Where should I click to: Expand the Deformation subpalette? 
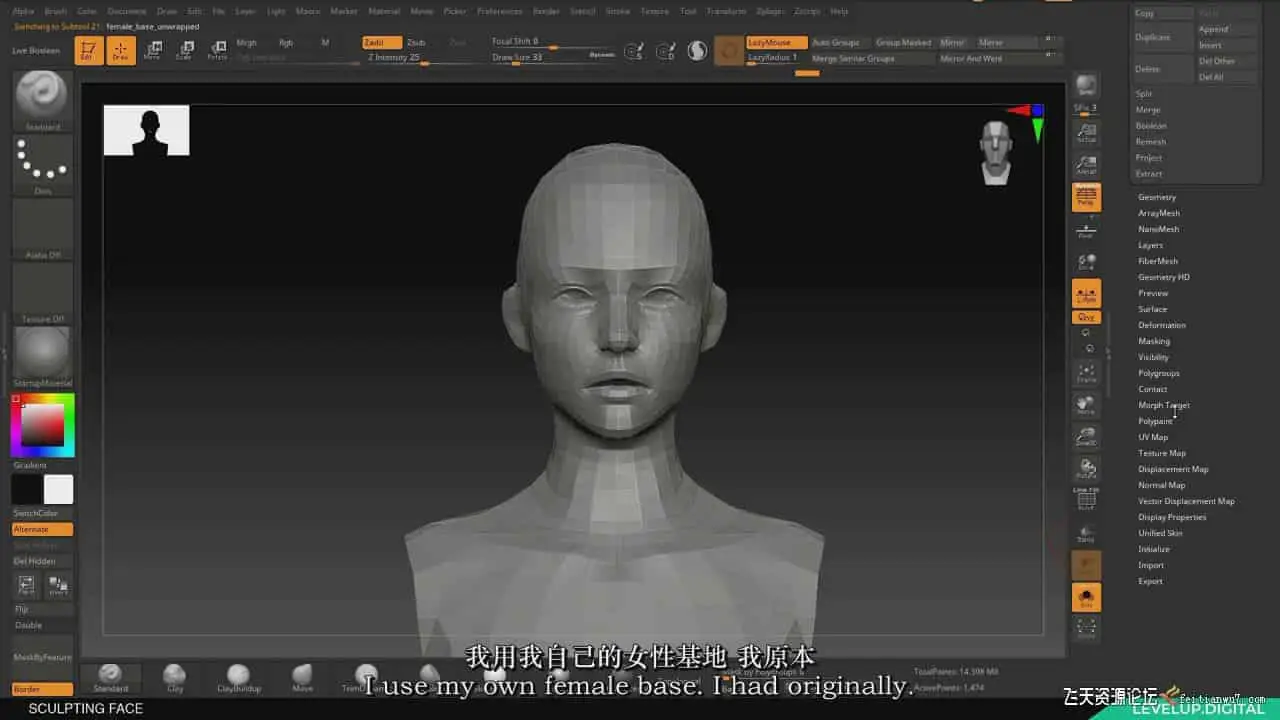tap(1162, 325)
